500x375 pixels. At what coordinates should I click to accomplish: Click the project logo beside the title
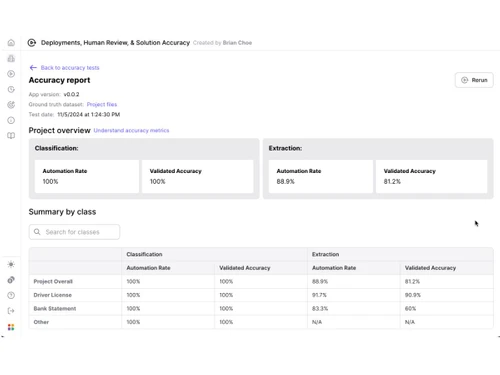[x=32, y=43]
